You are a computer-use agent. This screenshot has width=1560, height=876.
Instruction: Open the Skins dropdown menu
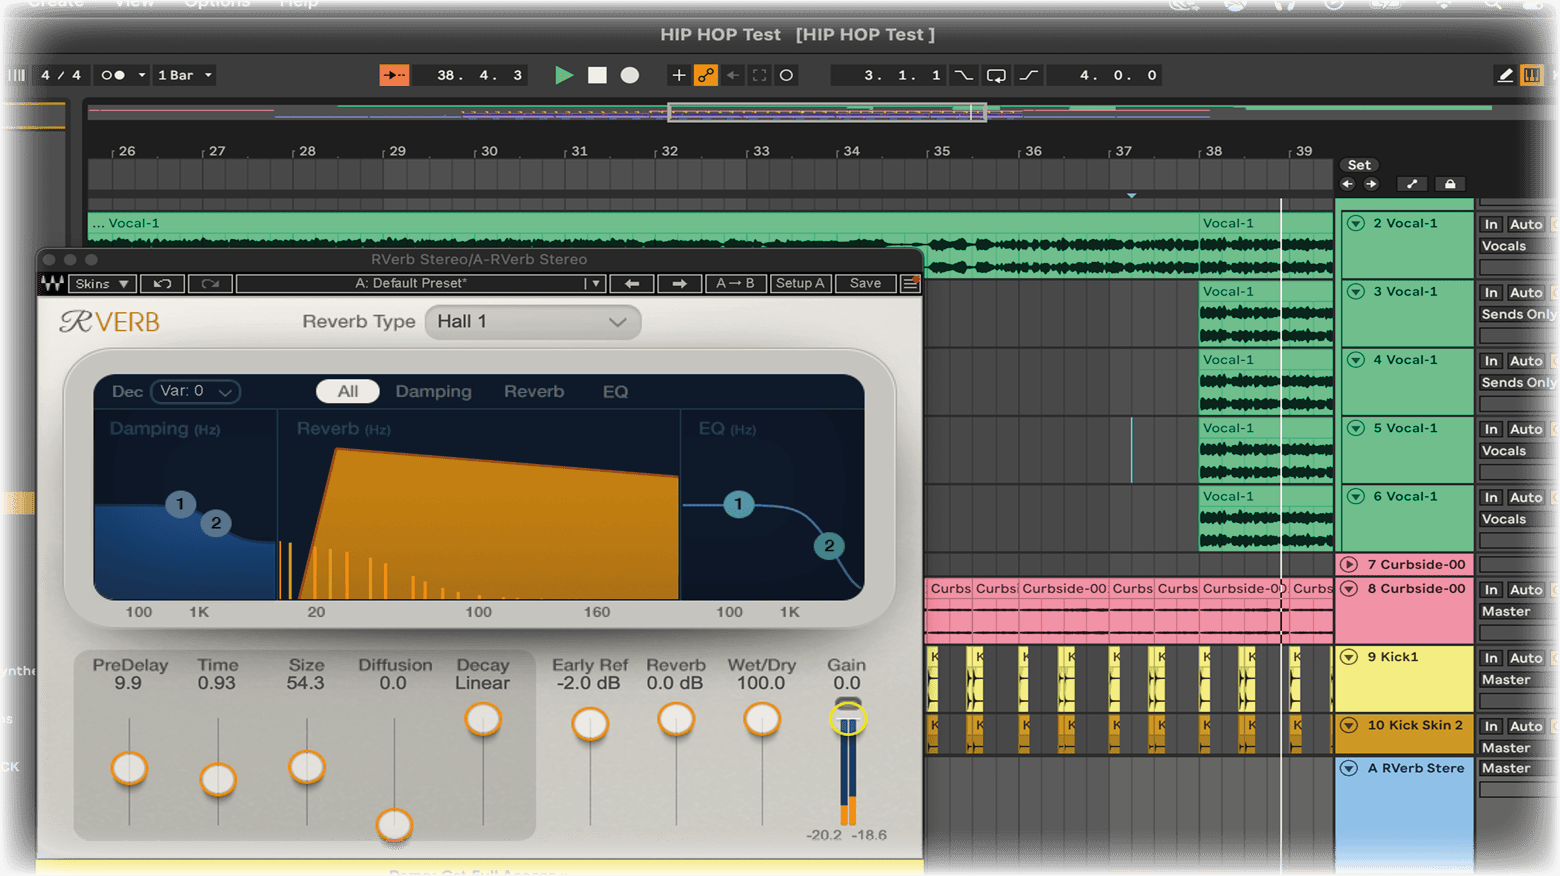[101, 284]
